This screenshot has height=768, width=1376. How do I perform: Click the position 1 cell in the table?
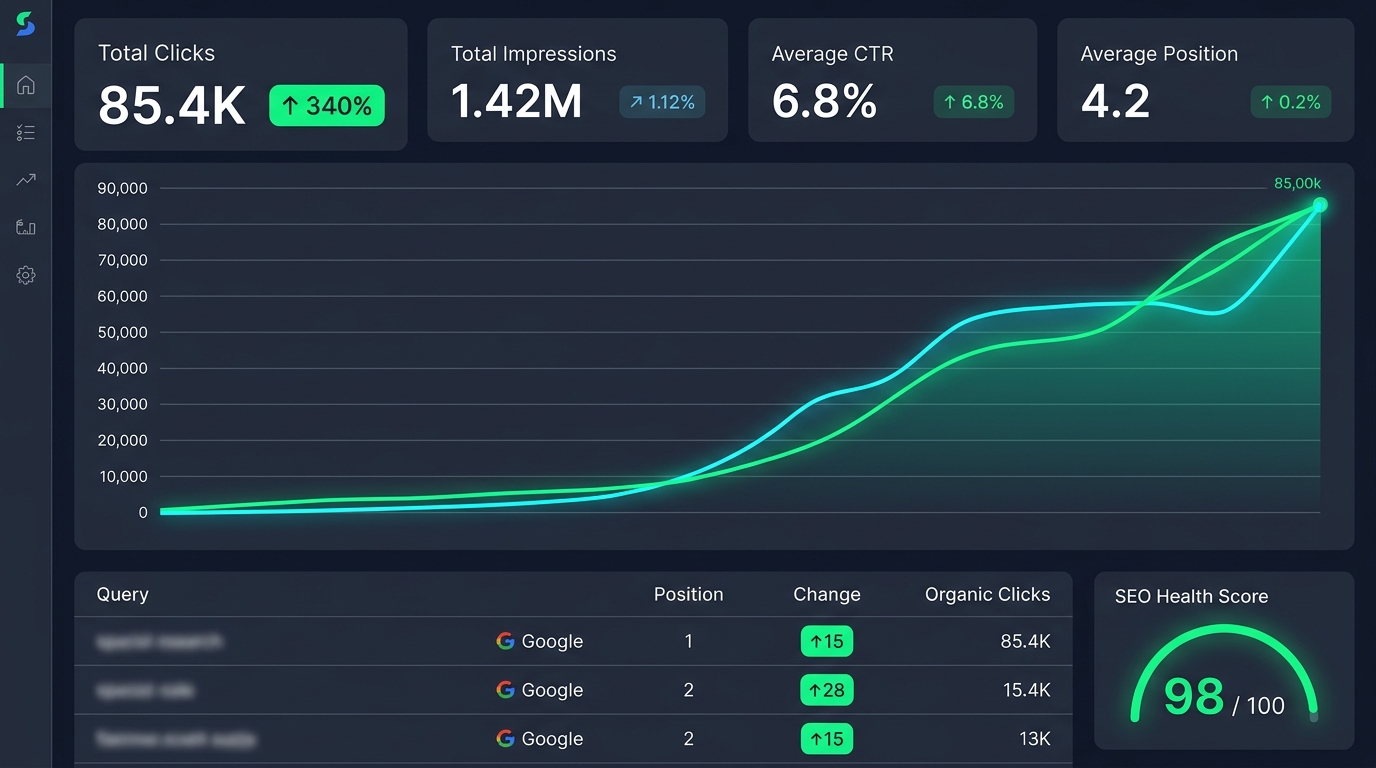tap(688, 641)
